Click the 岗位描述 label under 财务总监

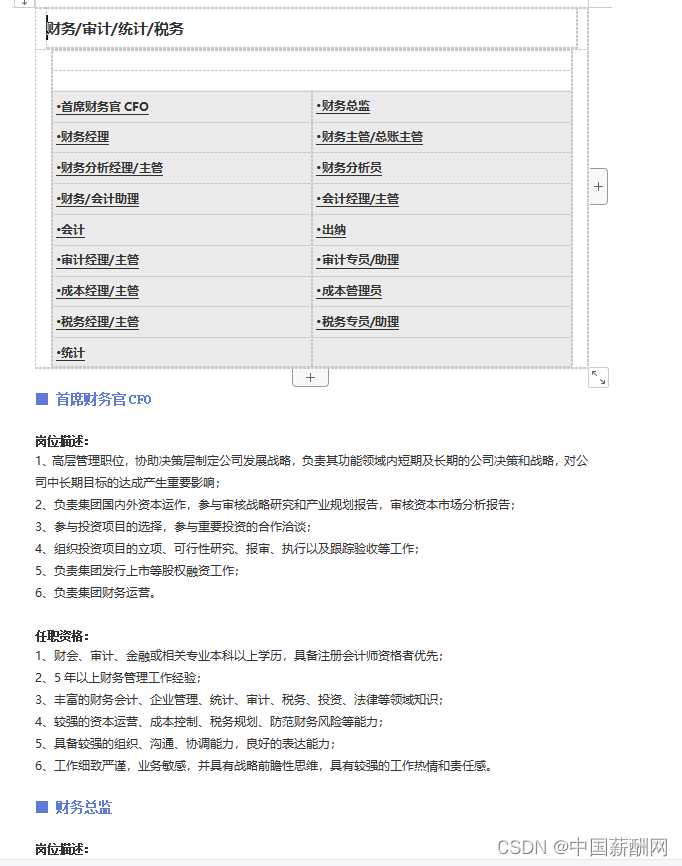click(62, 849)
